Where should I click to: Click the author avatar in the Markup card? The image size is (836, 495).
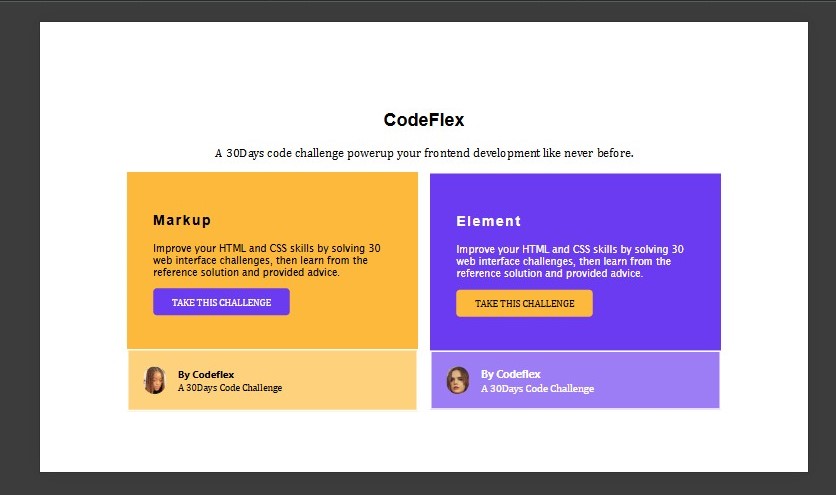[155, 380]
